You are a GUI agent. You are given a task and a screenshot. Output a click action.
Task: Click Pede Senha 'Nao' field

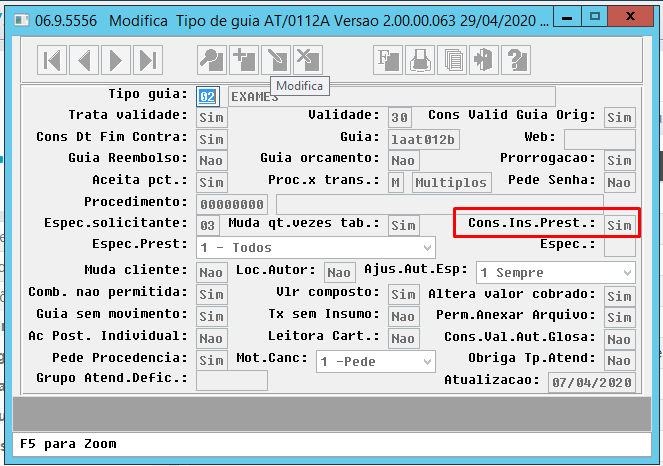click(x=620, y=183)
